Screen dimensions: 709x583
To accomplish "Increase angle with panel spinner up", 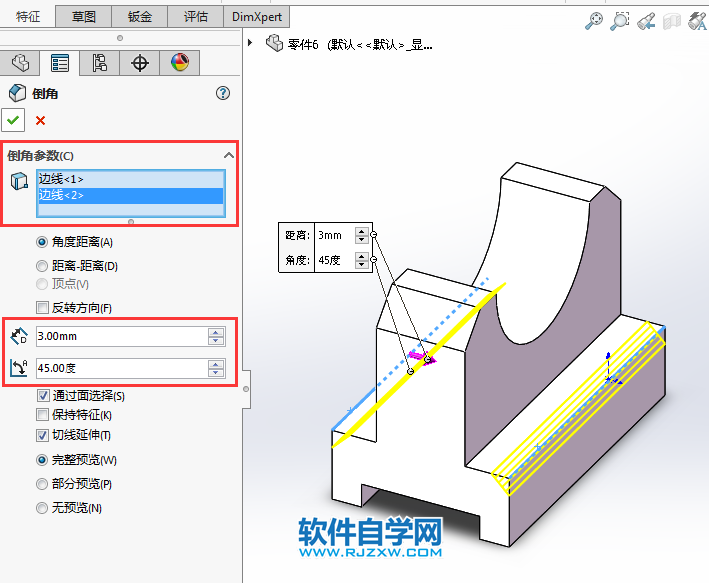I will pos(216,364).
